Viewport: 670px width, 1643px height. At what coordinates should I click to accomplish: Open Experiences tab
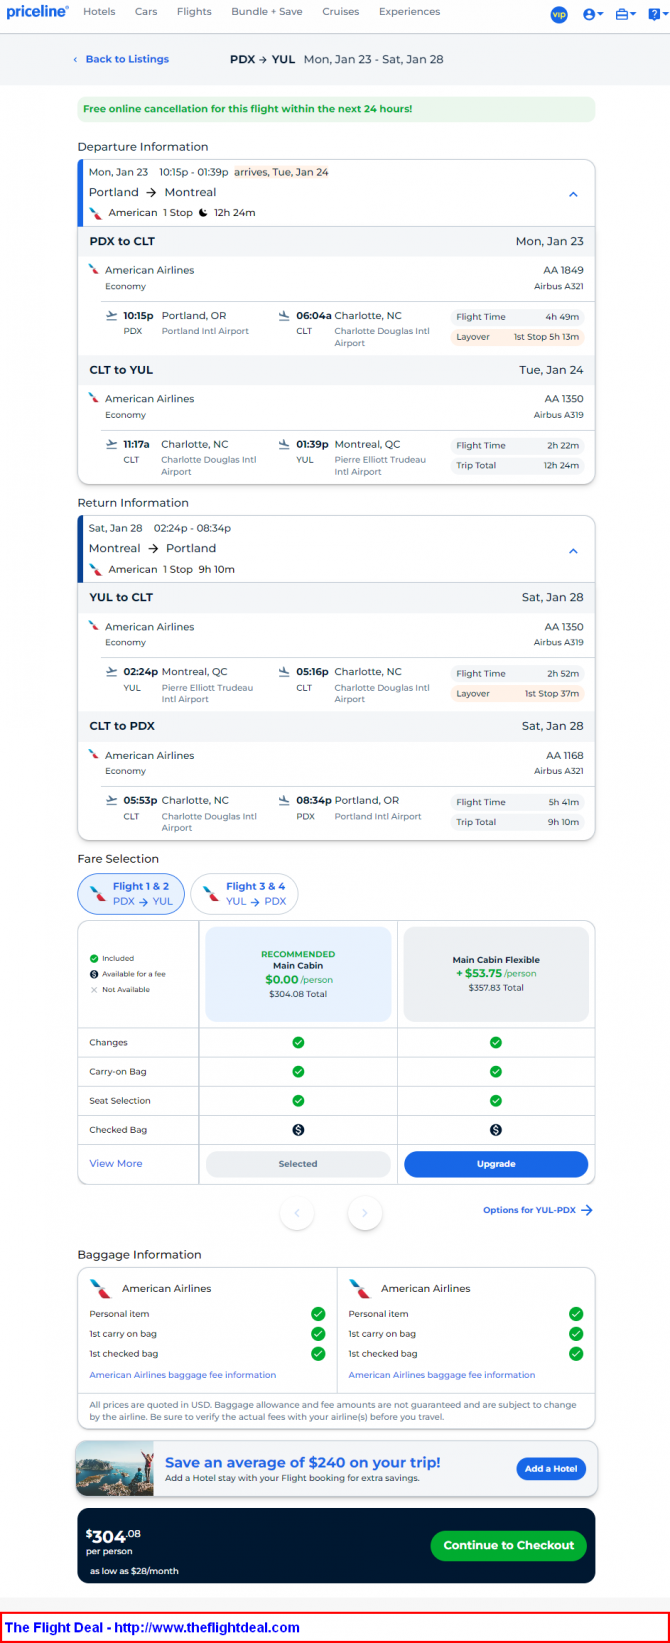[x=409, y=12]
